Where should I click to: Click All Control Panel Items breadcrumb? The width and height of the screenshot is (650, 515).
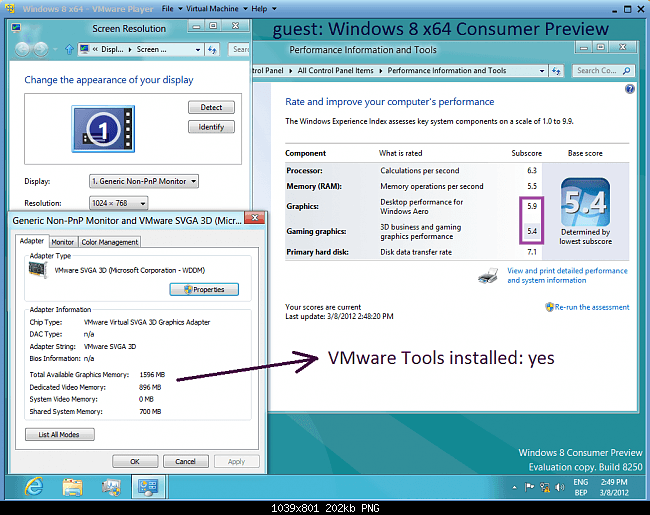[x=335, y=71]
